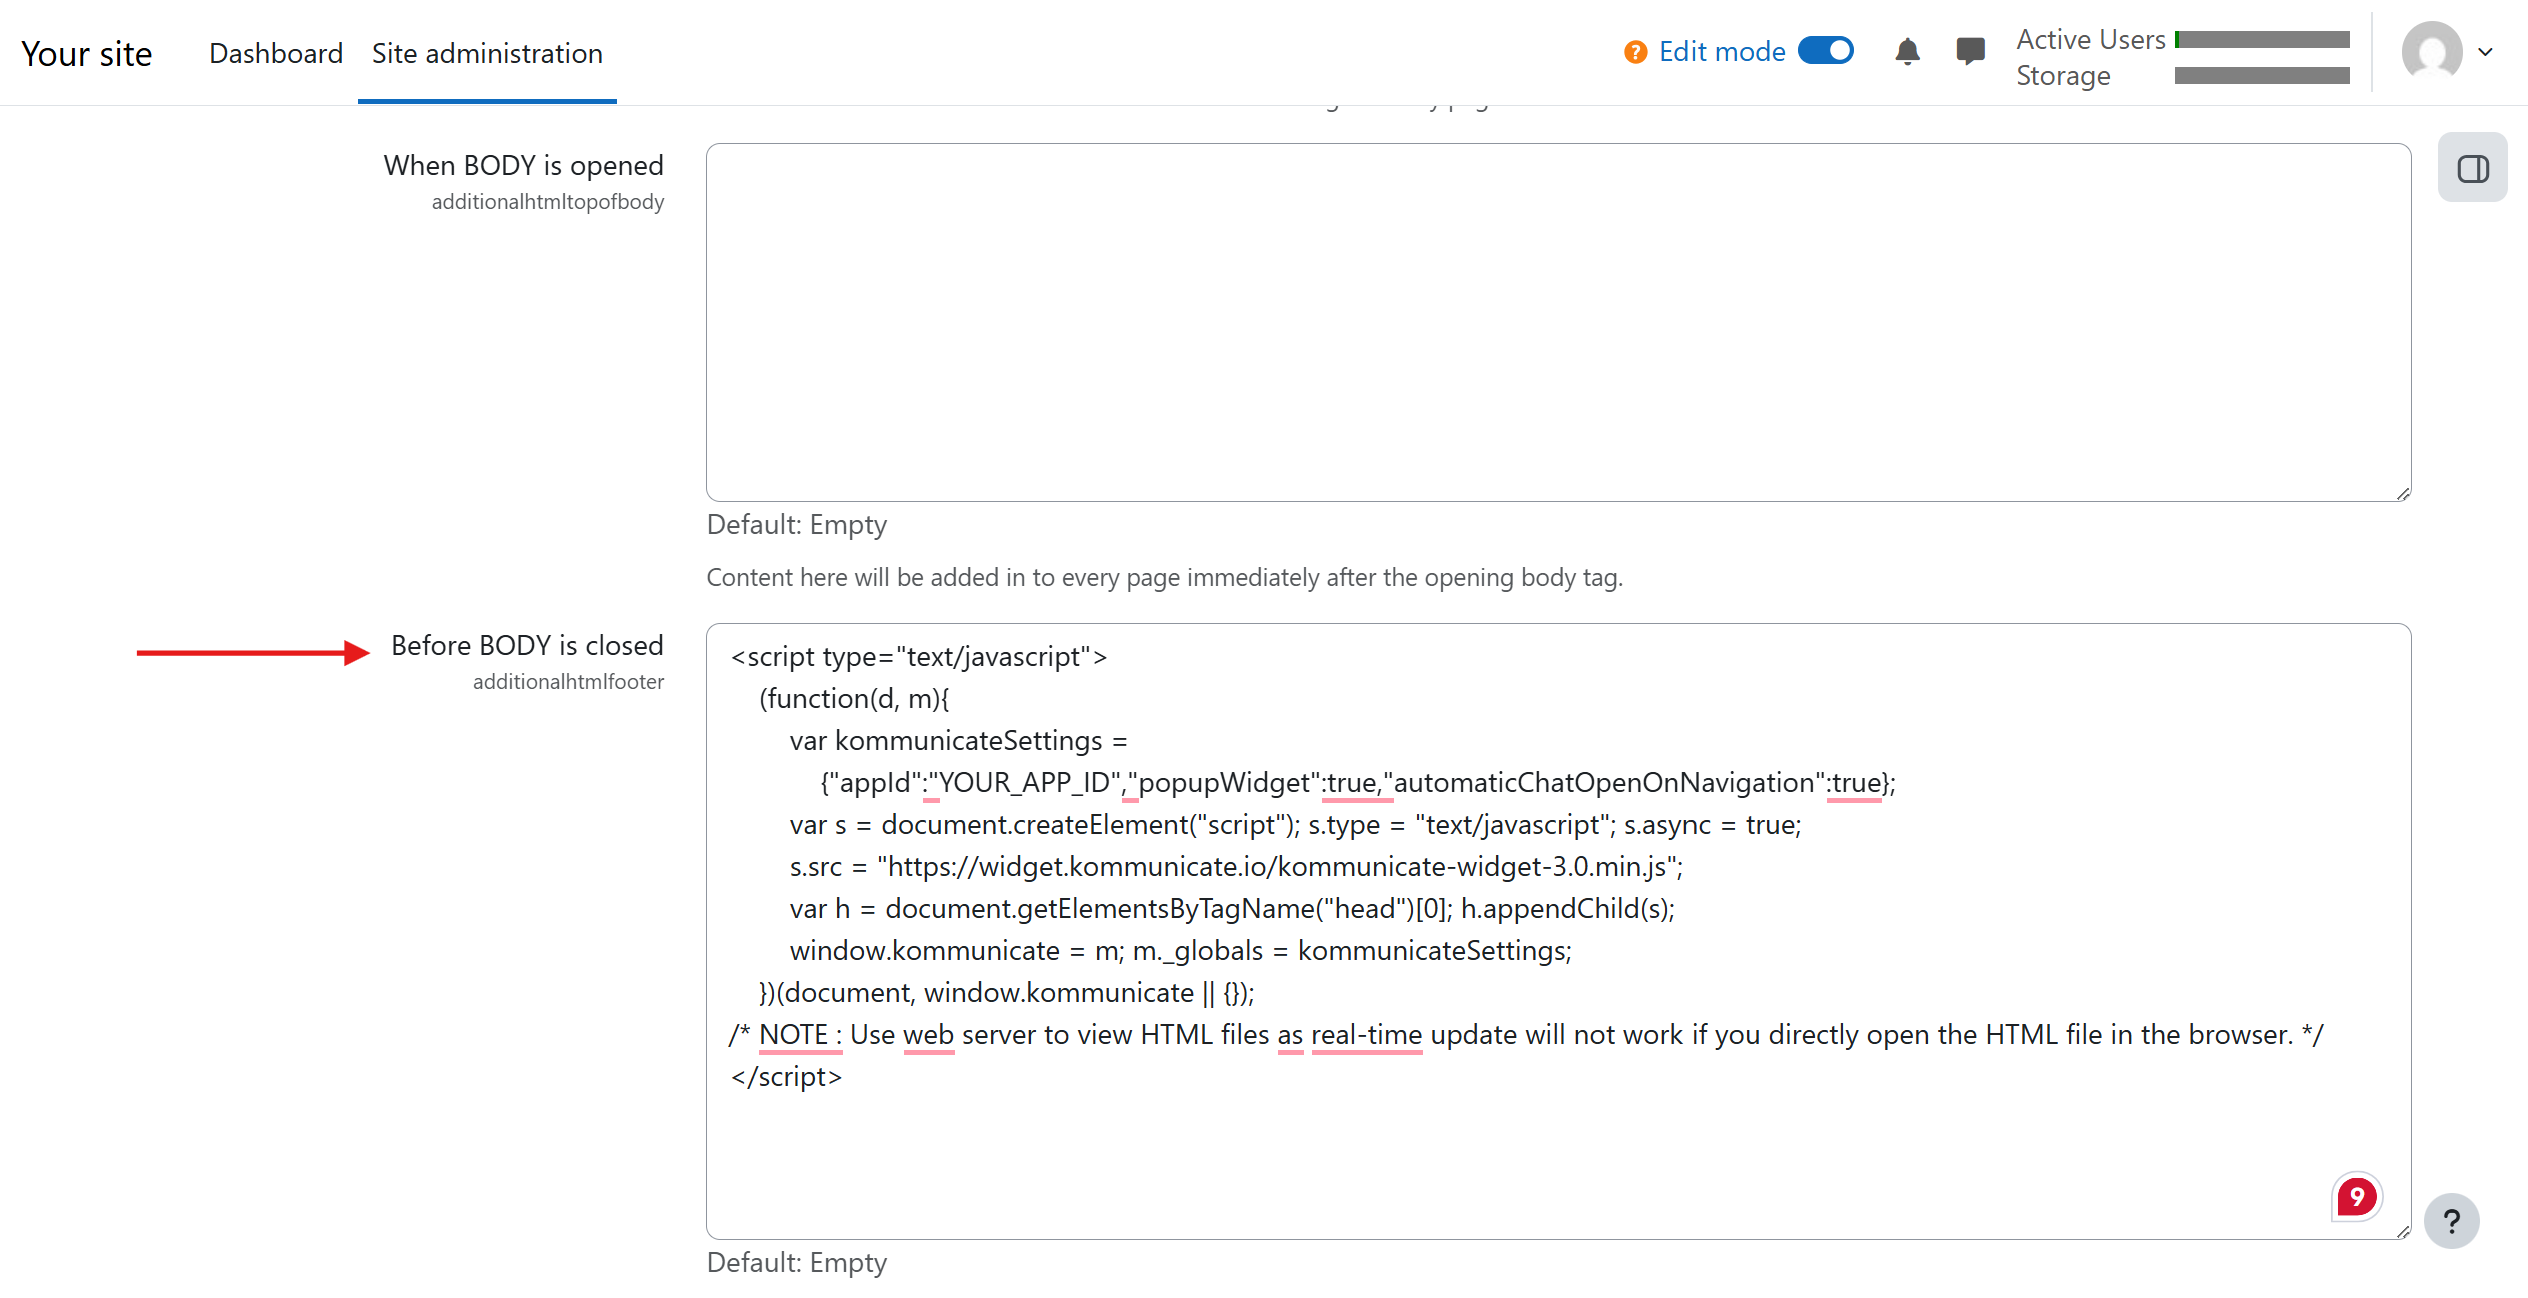2528x1298 pixels.
Task: Click the YOUR_APP_ID placeholder in the code
Action: click(1025, 783)
